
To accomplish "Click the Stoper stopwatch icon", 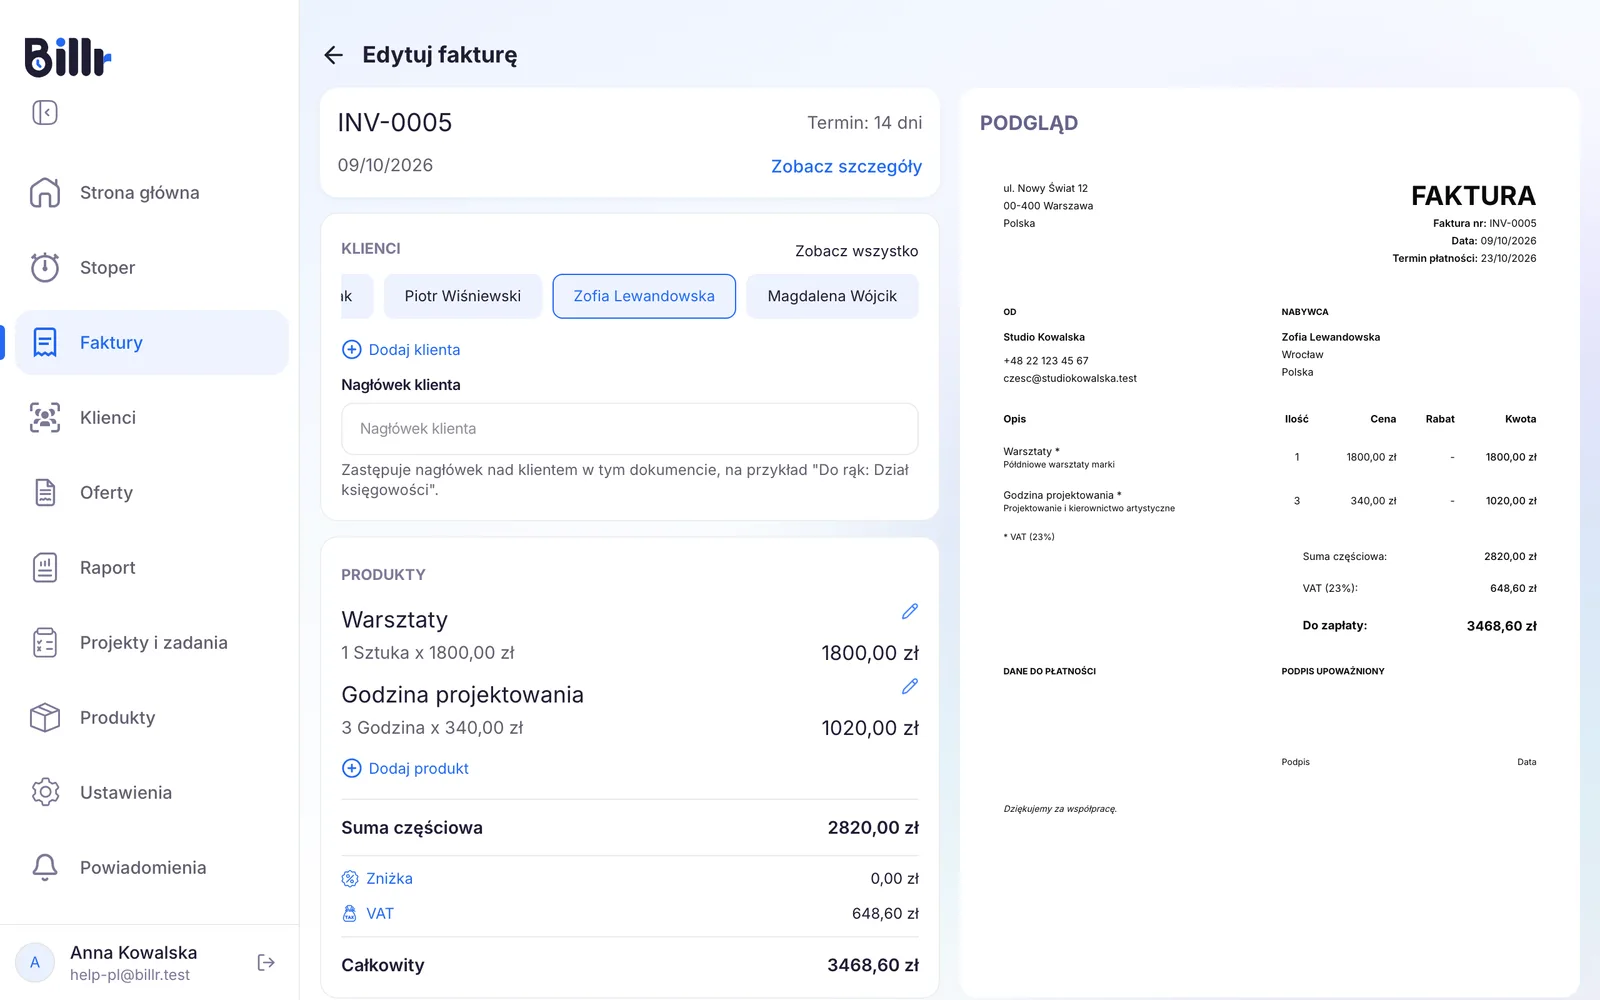I will click(x=45, y=267).
